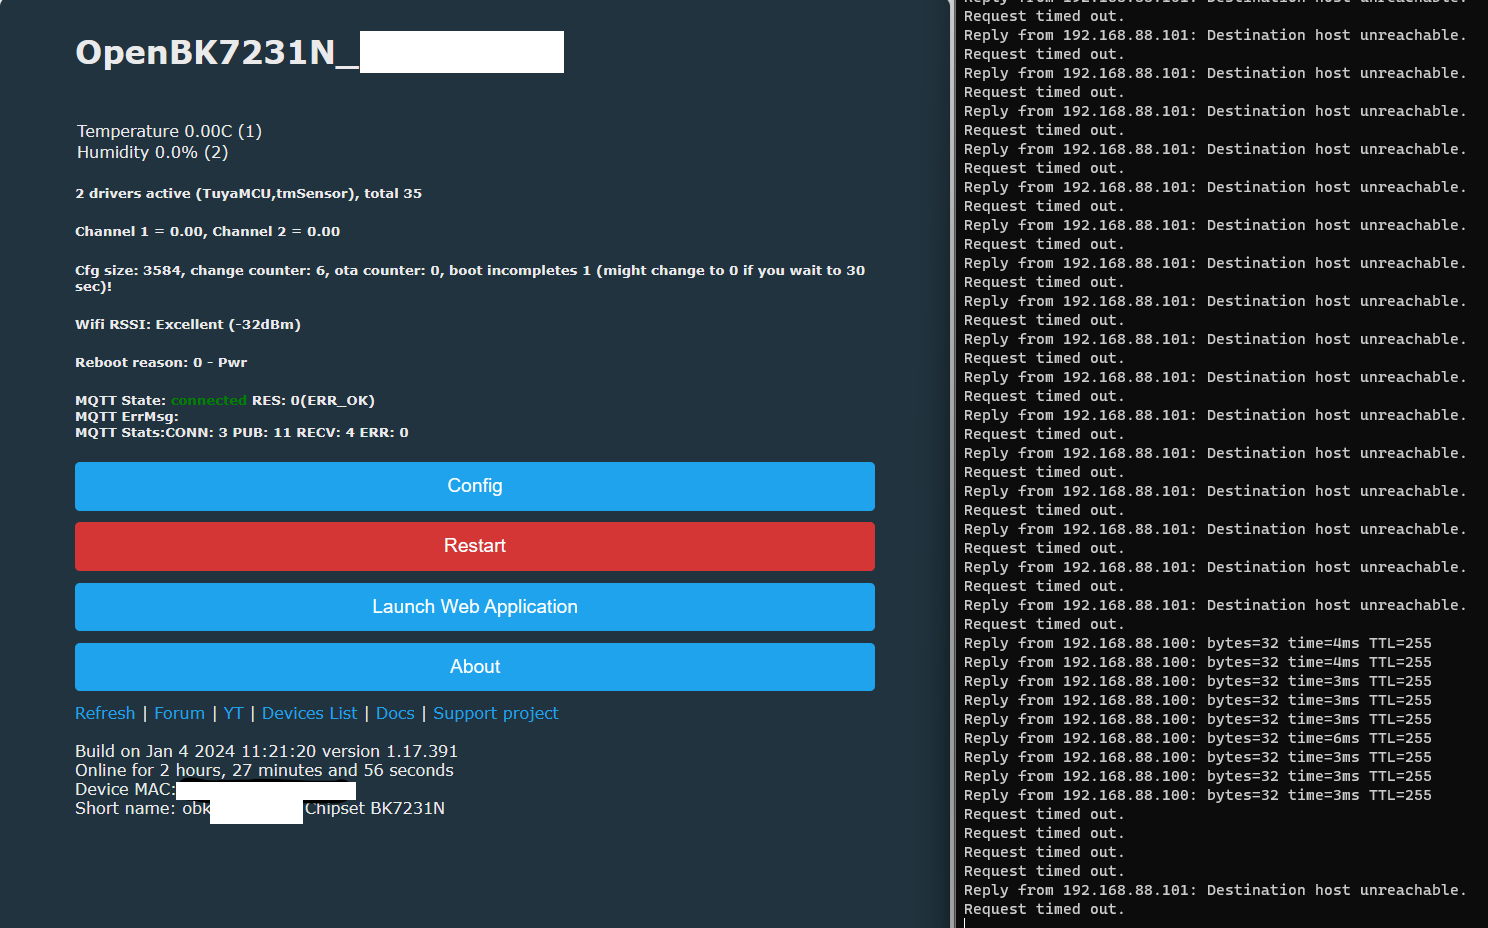Click the time=6ms ping reply line
The image size is (1488, 928).
[x=1198, y=738]
